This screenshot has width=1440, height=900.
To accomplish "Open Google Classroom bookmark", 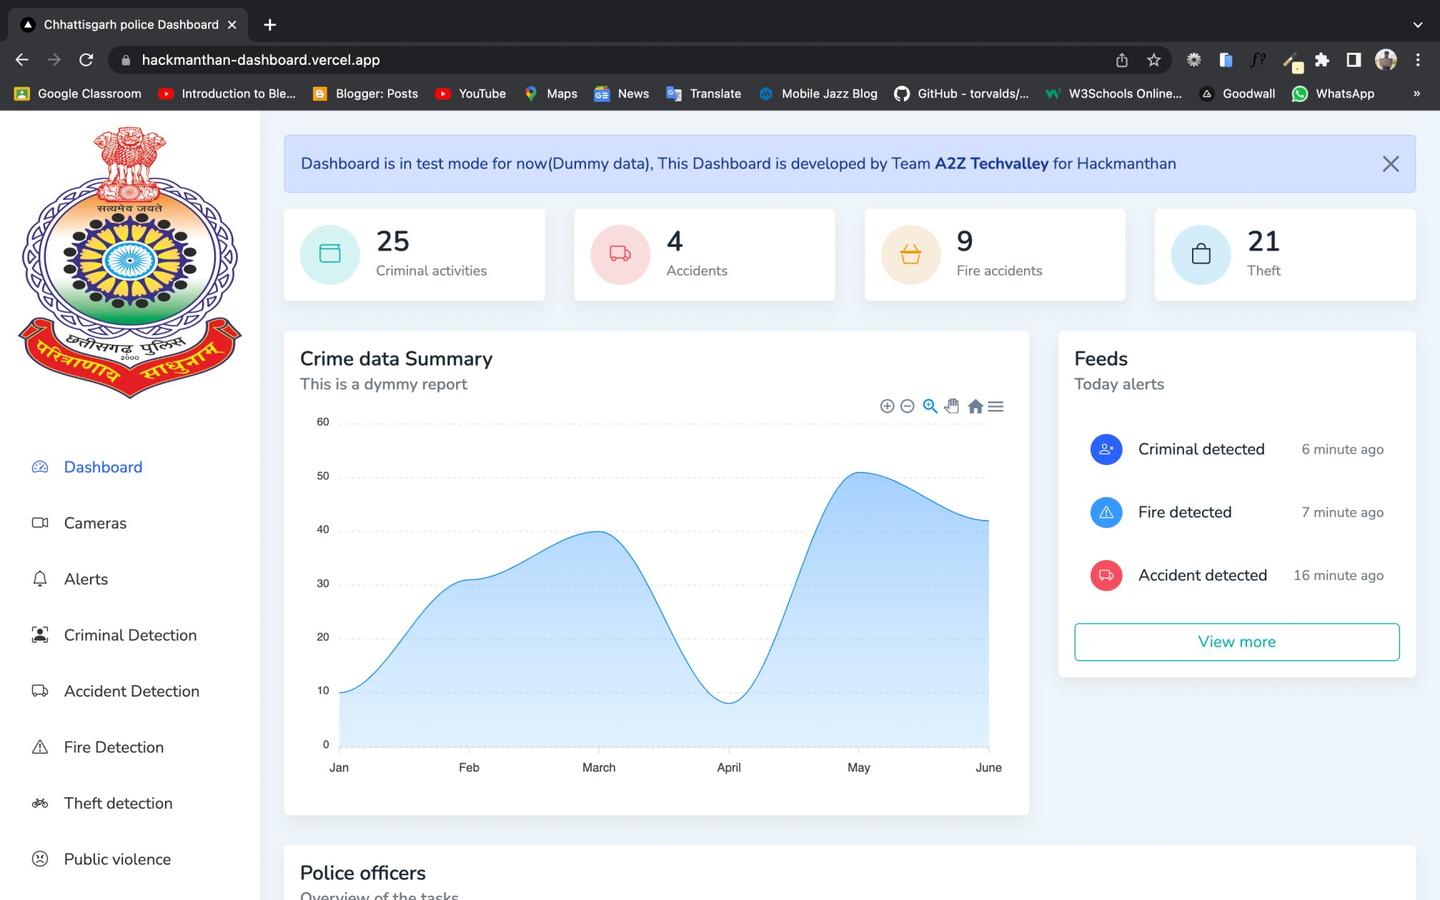I will pos(78,94).
